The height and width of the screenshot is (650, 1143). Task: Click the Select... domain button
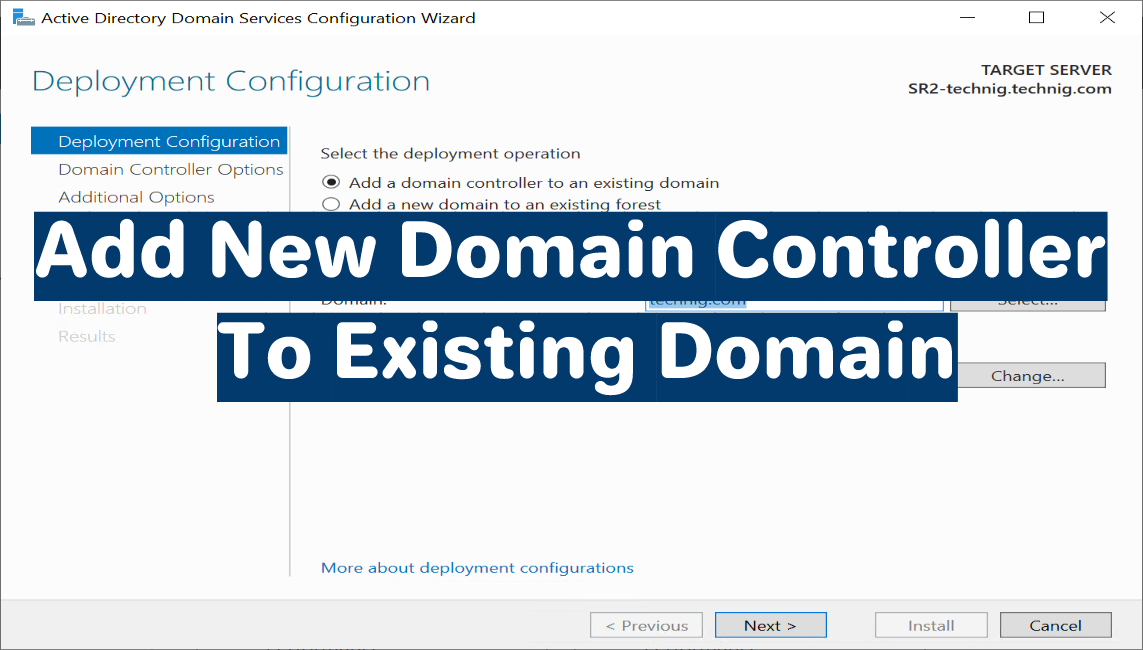click(x=1028, y=305)
